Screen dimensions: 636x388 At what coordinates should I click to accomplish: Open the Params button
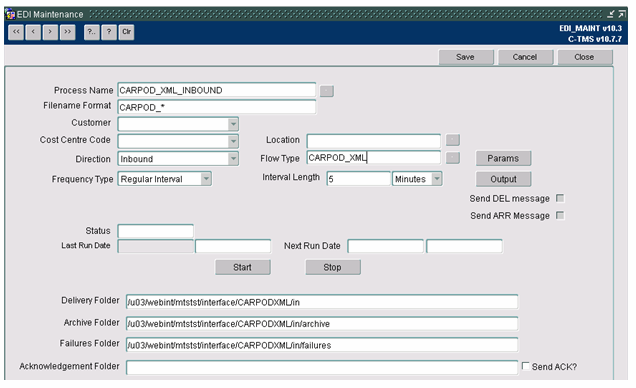[x=503, y=159]
